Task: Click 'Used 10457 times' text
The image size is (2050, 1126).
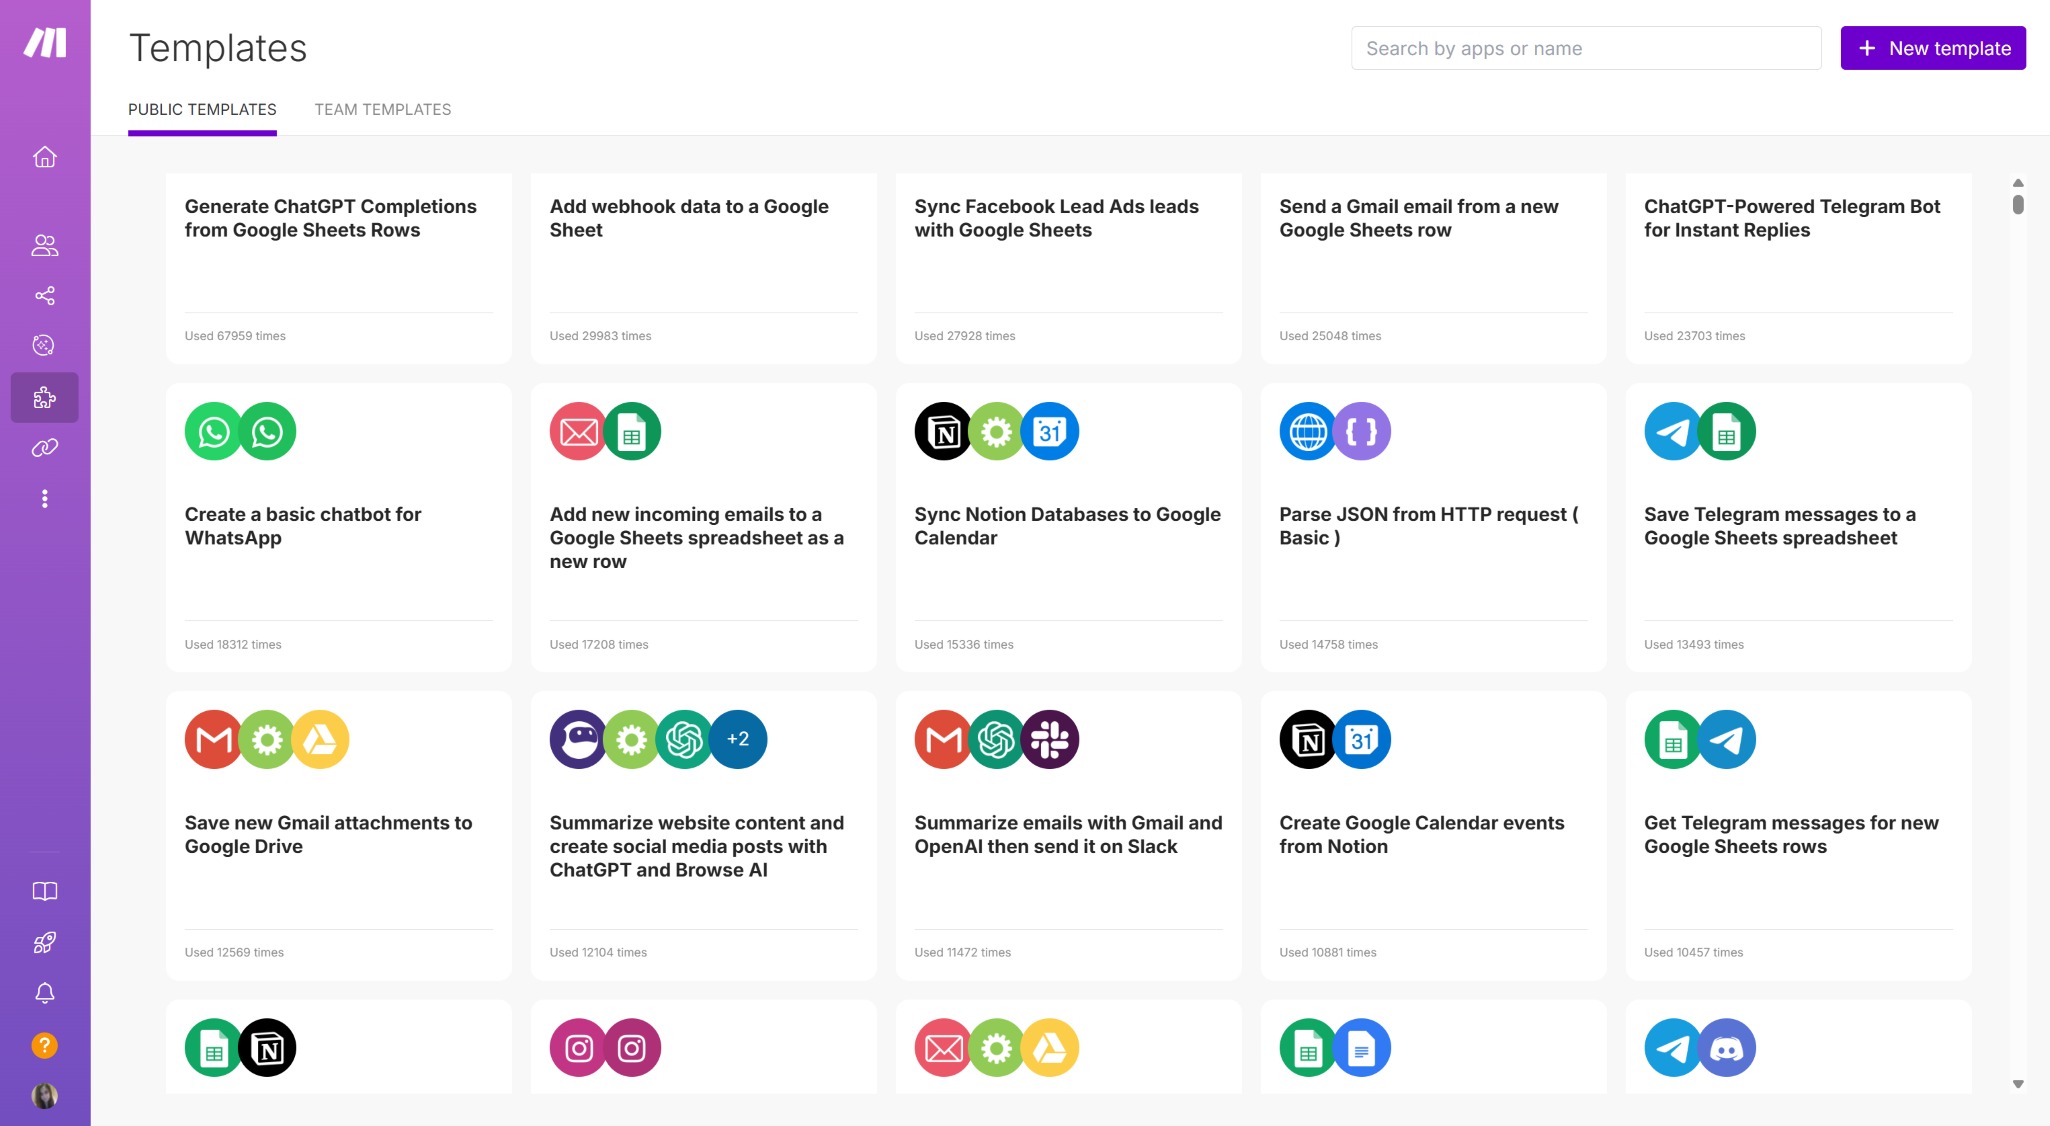Action: pyautogui.click(x=1694, y=953)
